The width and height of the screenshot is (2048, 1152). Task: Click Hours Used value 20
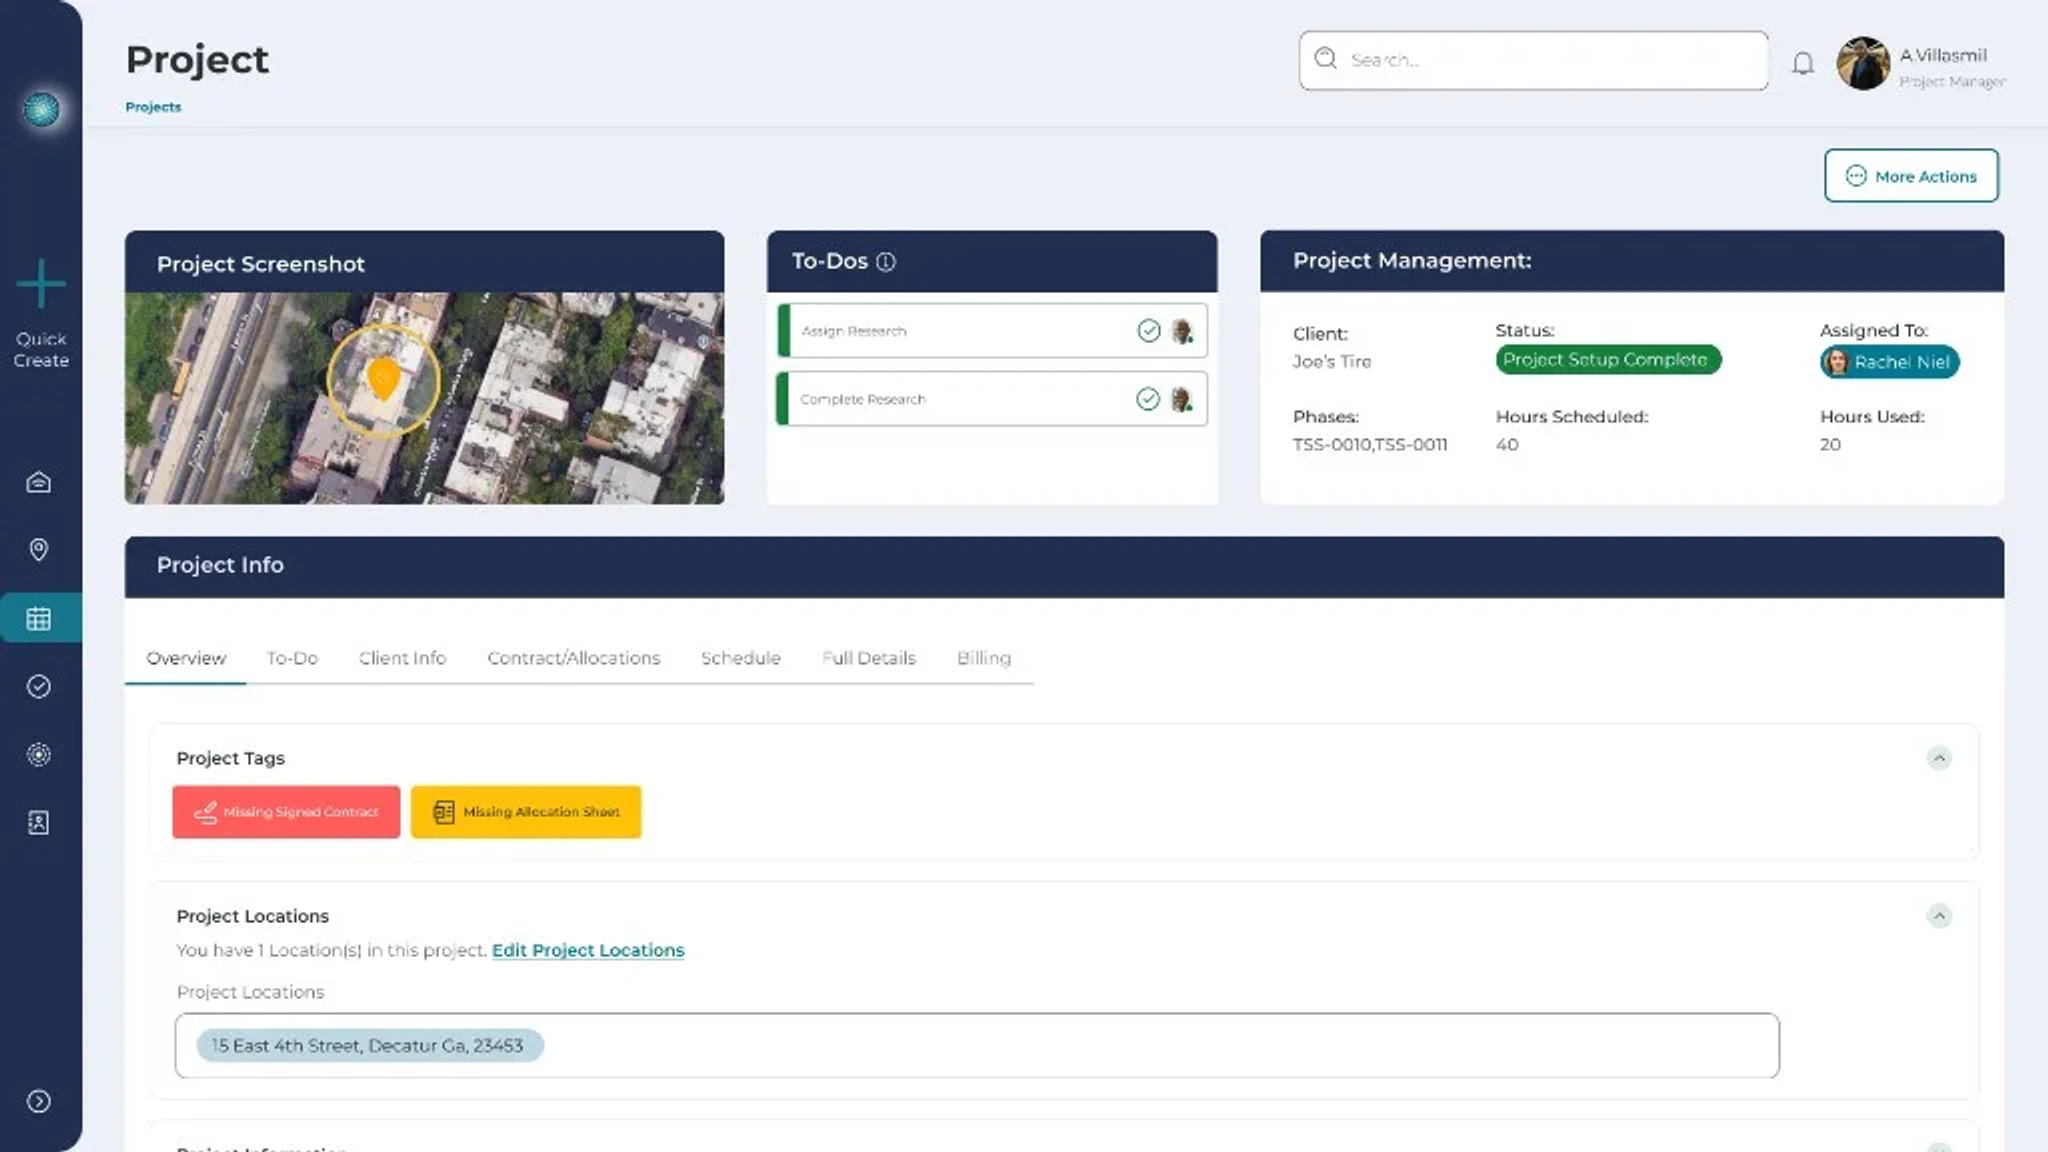1830,445
